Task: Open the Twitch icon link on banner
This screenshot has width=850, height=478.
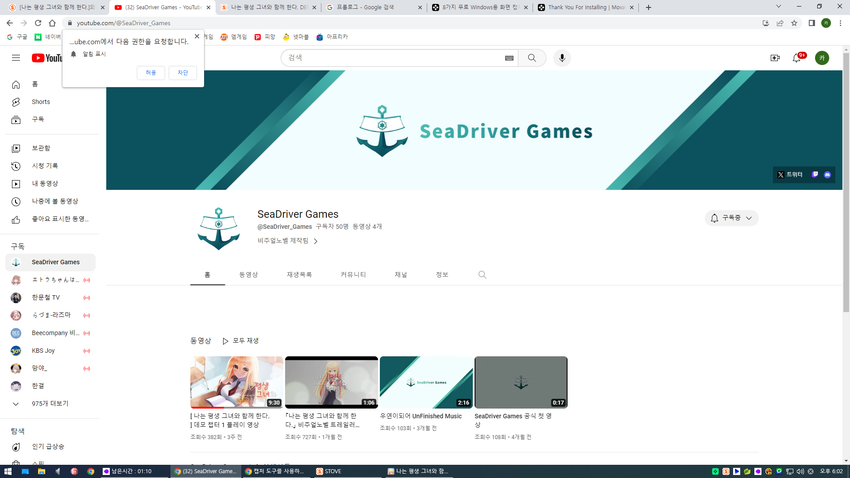Action: click(x=815, y=175)
